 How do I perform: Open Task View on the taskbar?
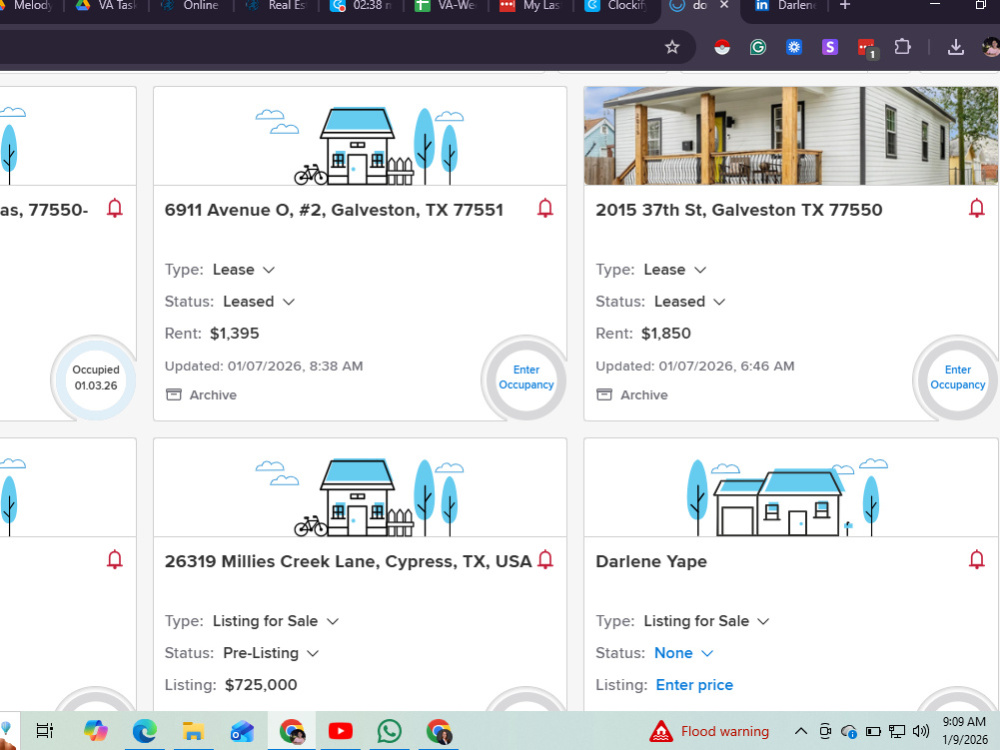(45, 731)
